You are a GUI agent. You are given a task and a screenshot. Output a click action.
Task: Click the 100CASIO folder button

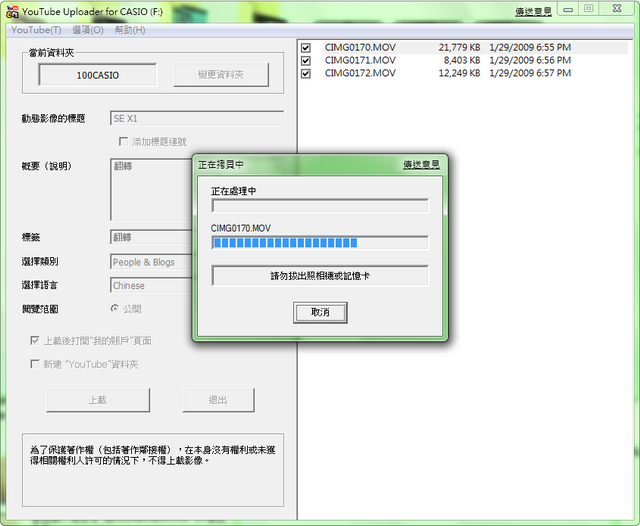98,75
